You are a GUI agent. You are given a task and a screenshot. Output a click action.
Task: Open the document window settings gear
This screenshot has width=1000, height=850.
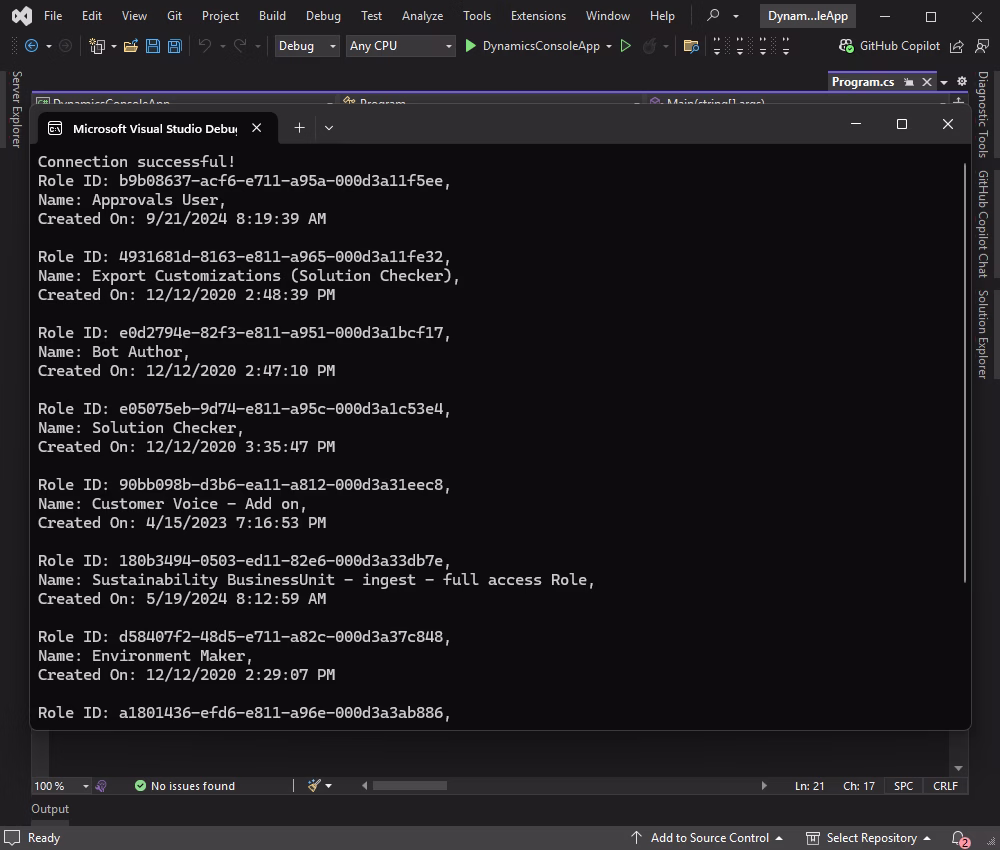(962, 82)
